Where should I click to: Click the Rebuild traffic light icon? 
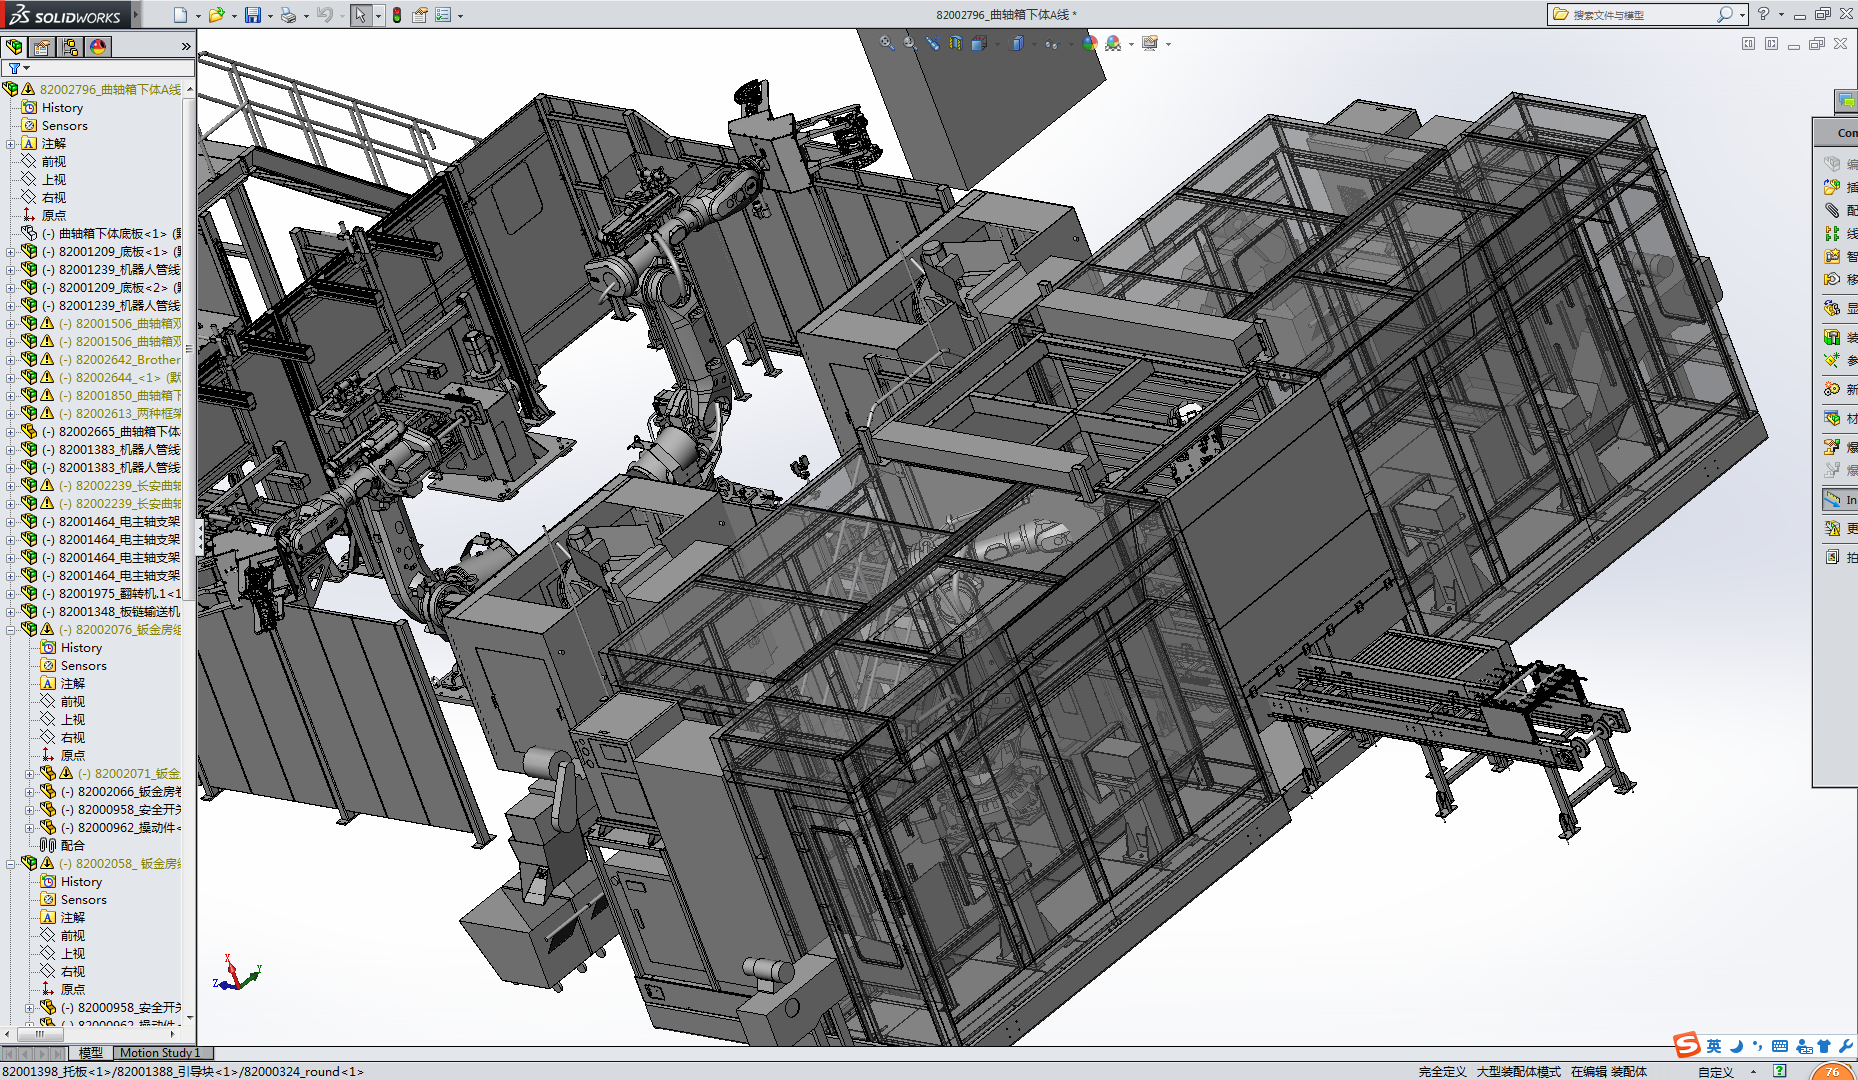coord(397,15)
